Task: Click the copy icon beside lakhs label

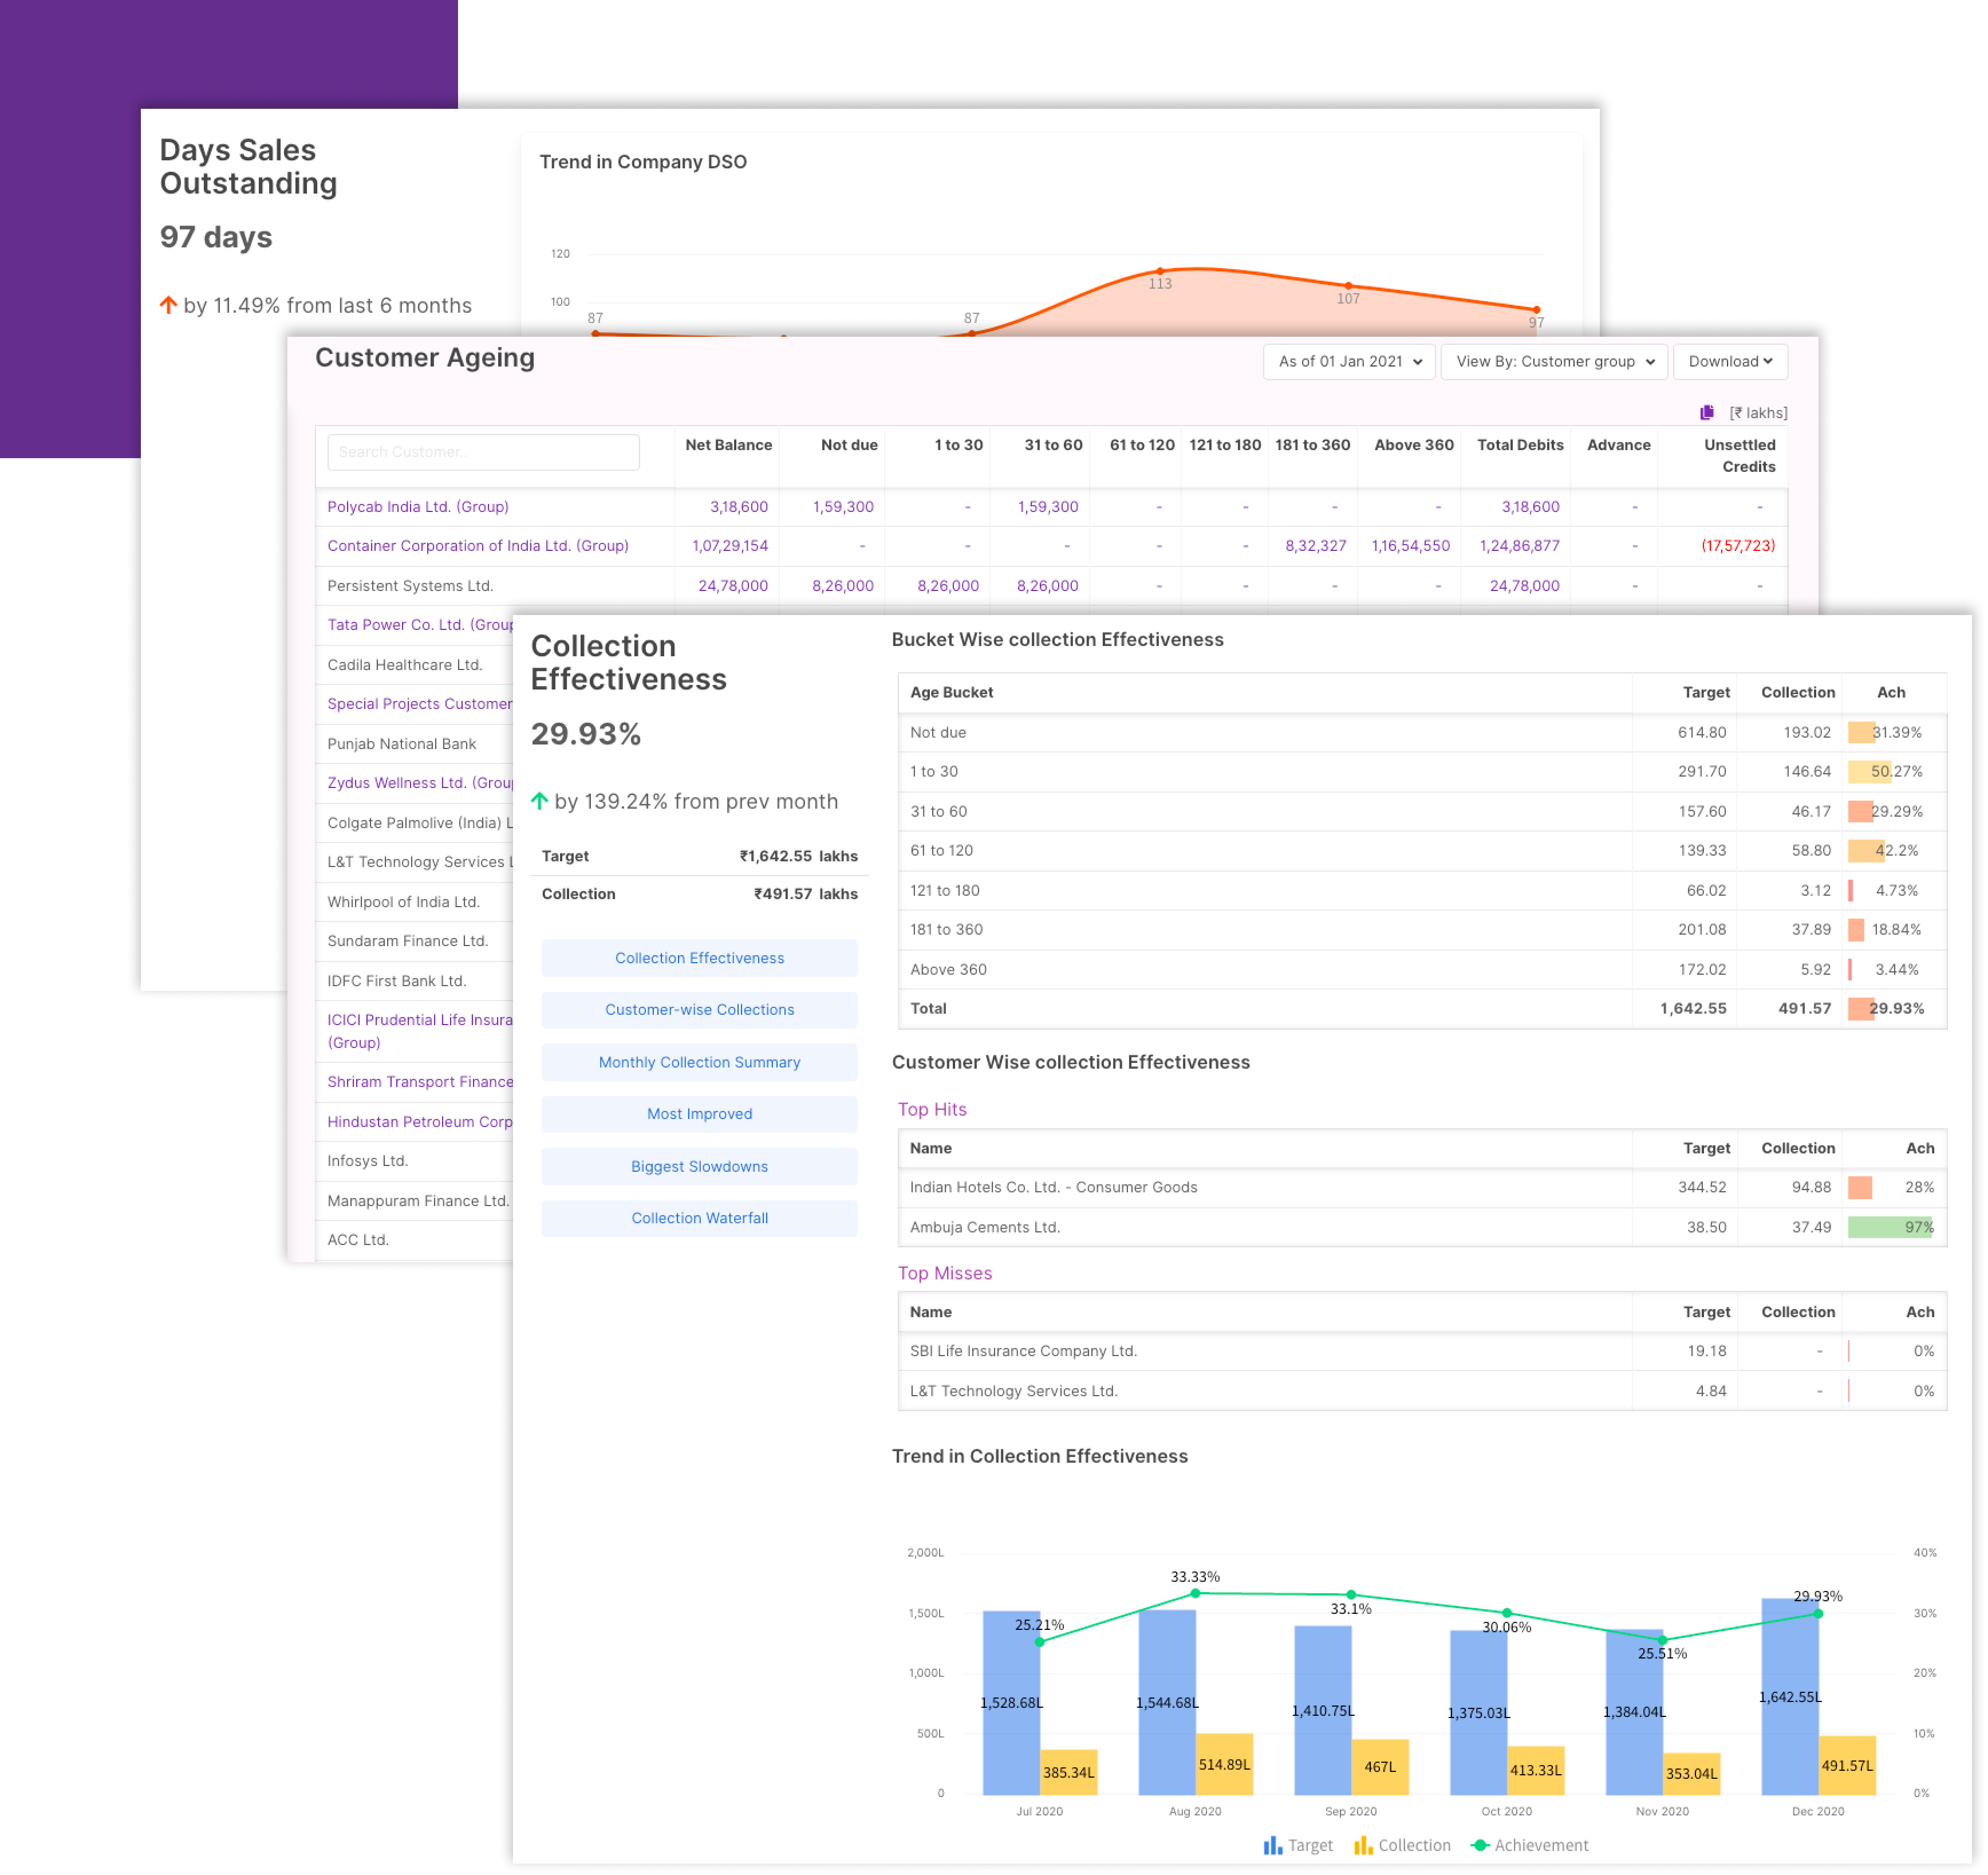Action: 1706,412
